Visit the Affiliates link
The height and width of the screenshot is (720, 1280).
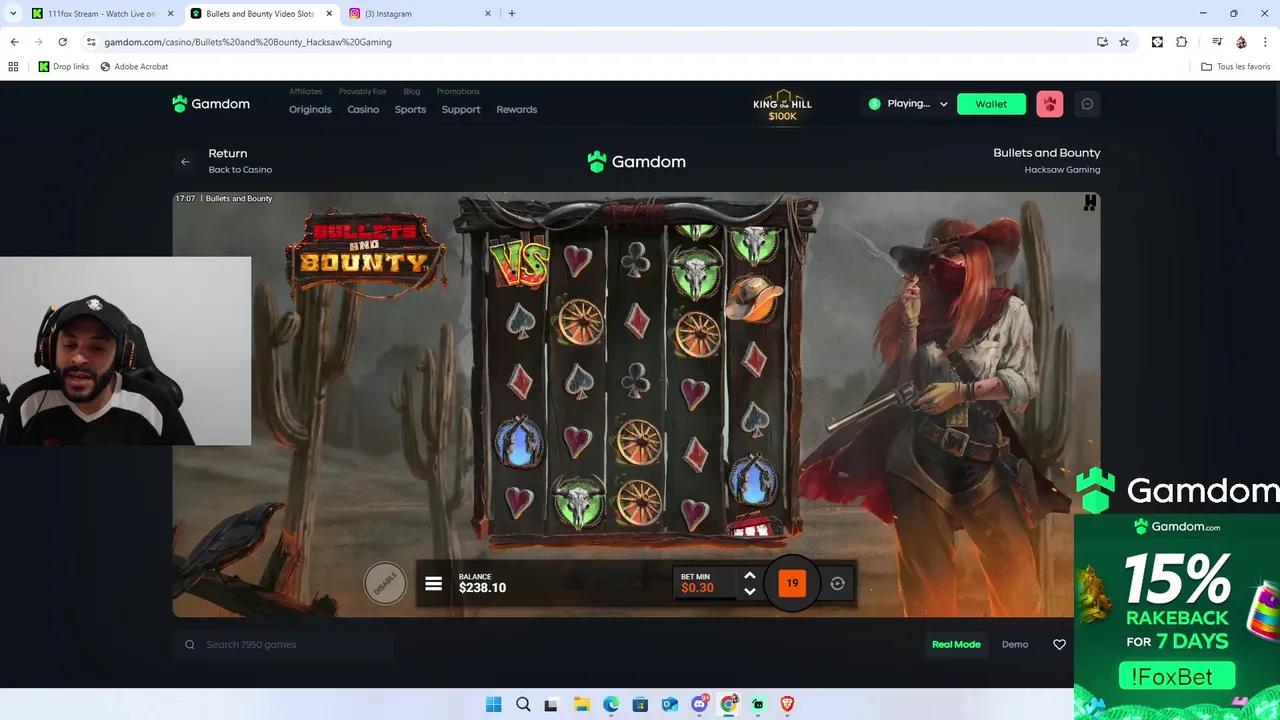[306, 92]
